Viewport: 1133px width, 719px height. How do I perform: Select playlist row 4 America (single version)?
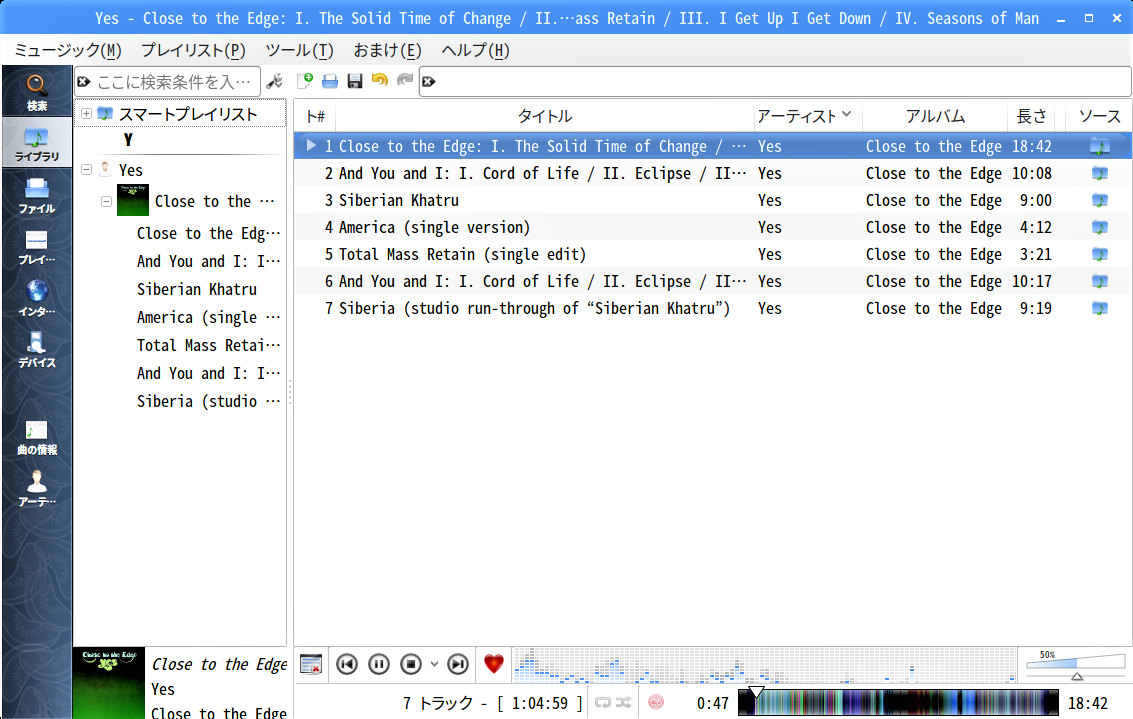(712, 227)
